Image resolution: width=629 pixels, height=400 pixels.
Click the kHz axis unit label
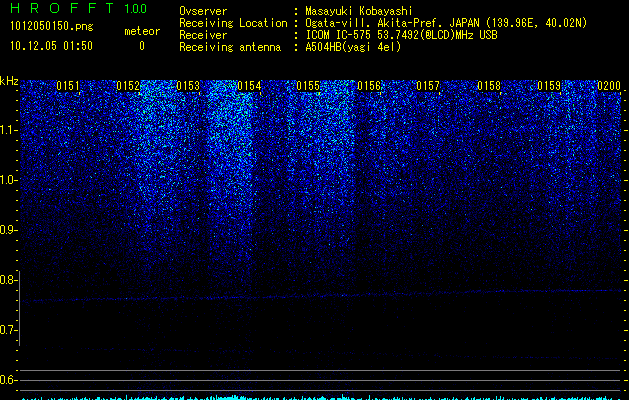point(9,81)
